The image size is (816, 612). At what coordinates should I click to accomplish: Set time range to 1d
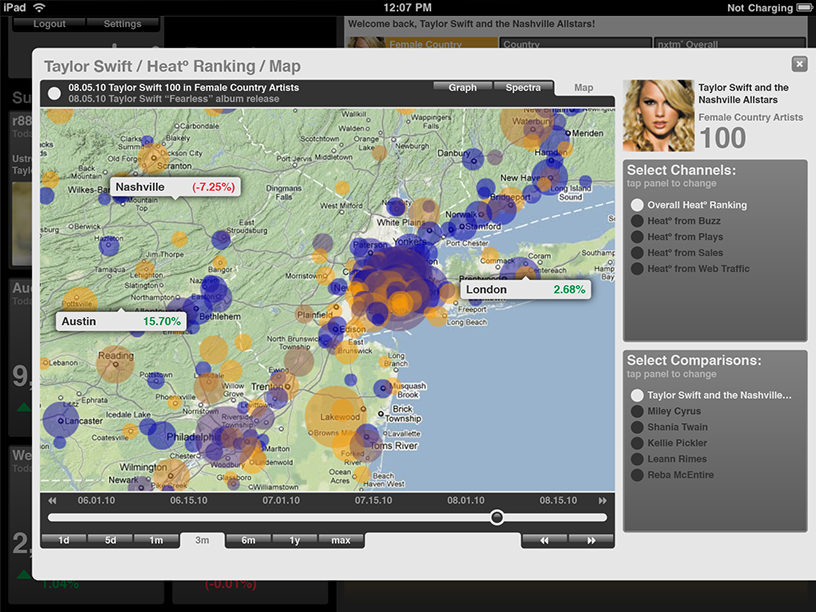click(64, 540)
